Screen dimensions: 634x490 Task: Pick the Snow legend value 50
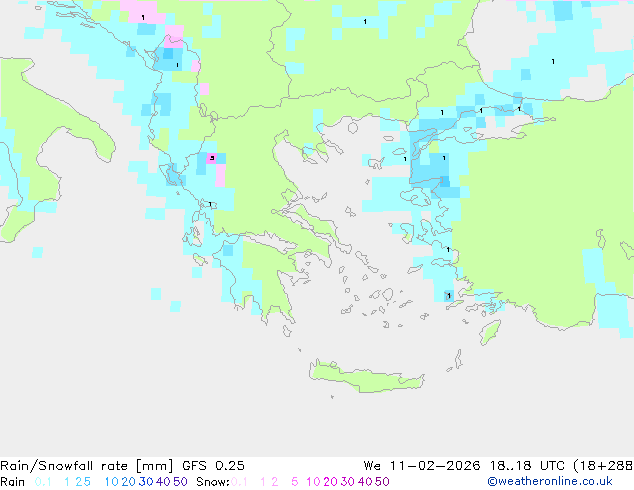point(383,482)
